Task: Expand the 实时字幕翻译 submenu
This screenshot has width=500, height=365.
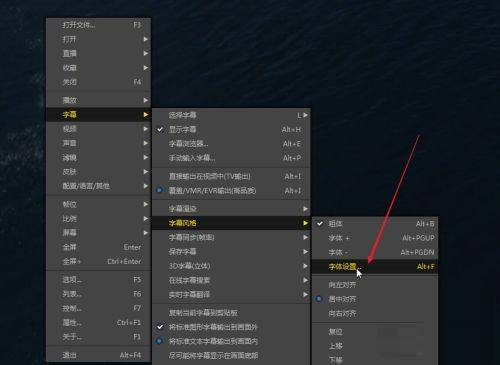Action: coord(231,295)
